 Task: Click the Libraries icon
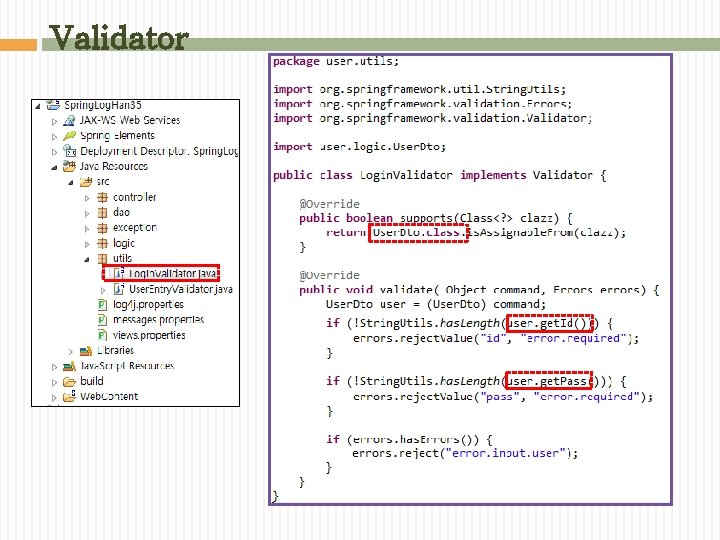pyautogui.click(x=86, y=351)
